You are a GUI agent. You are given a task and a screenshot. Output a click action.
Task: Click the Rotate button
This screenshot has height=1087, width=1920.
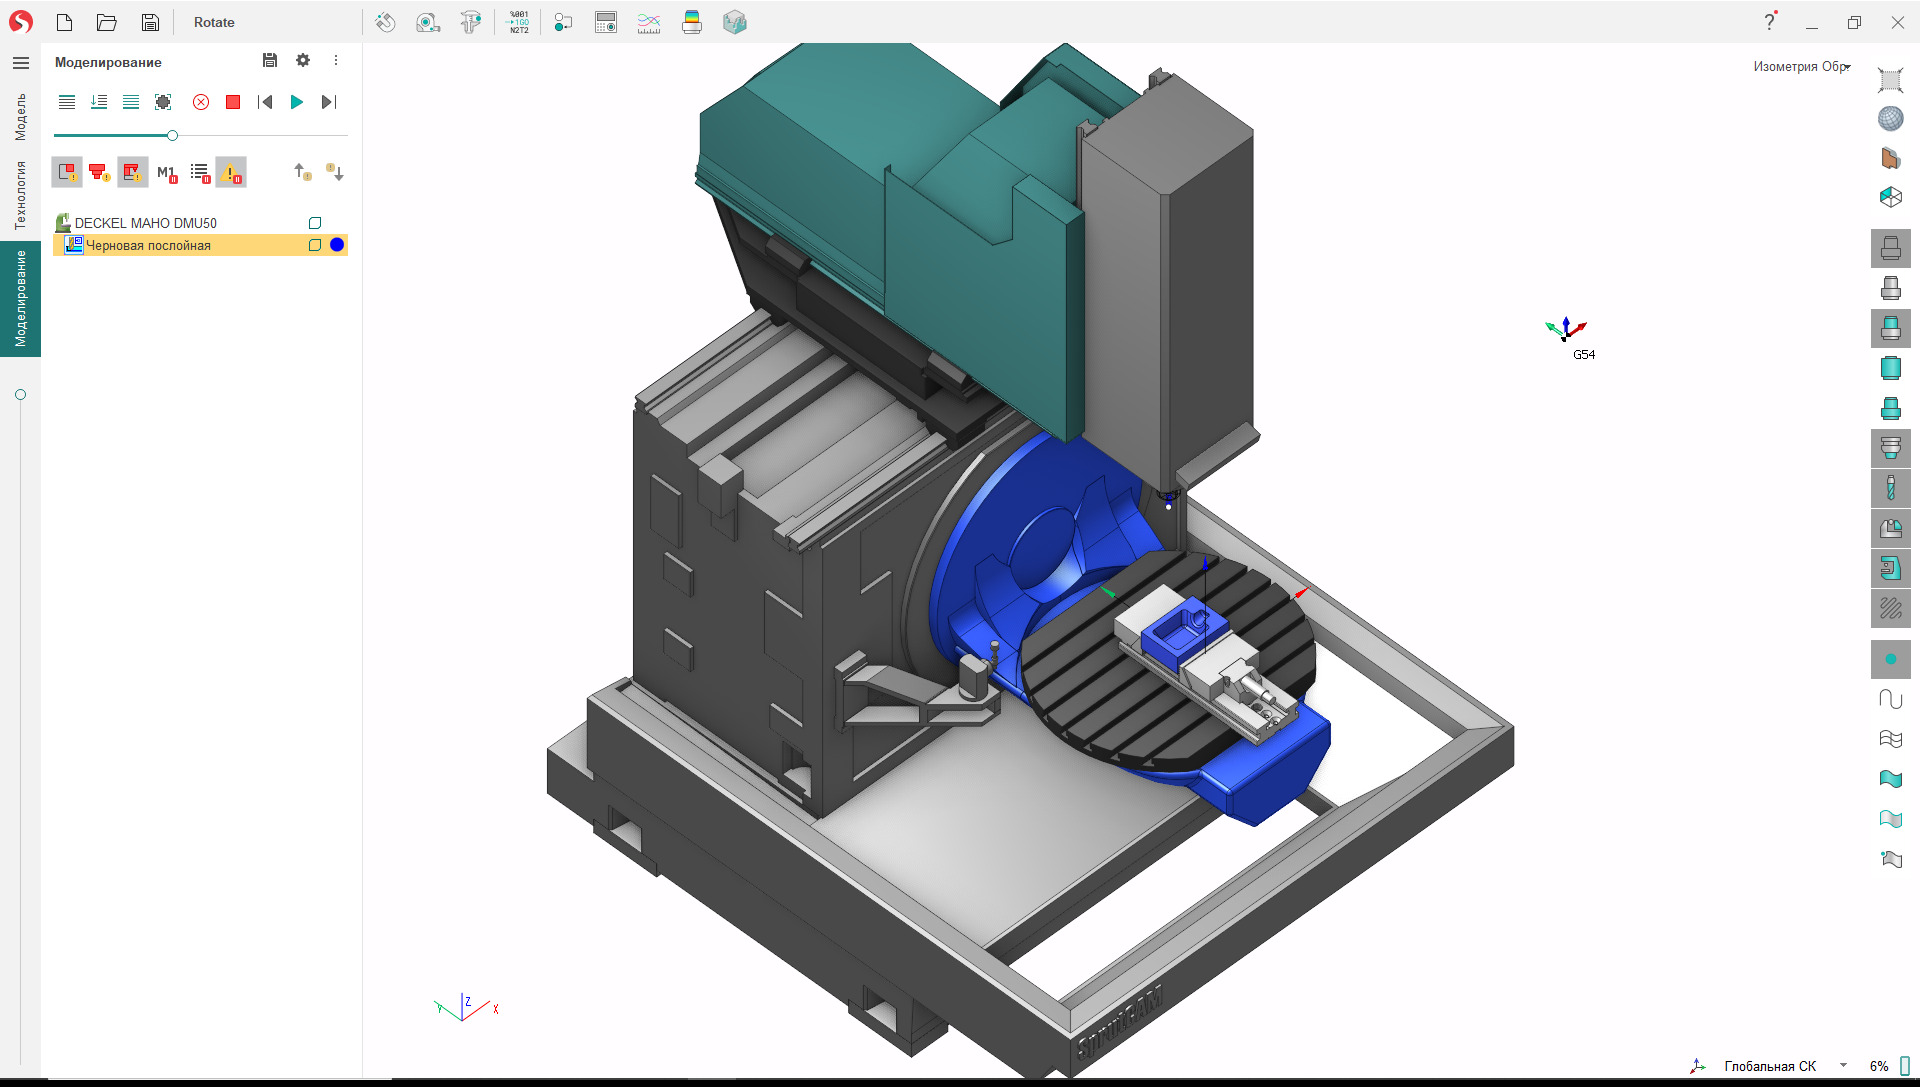coord(214,22)
